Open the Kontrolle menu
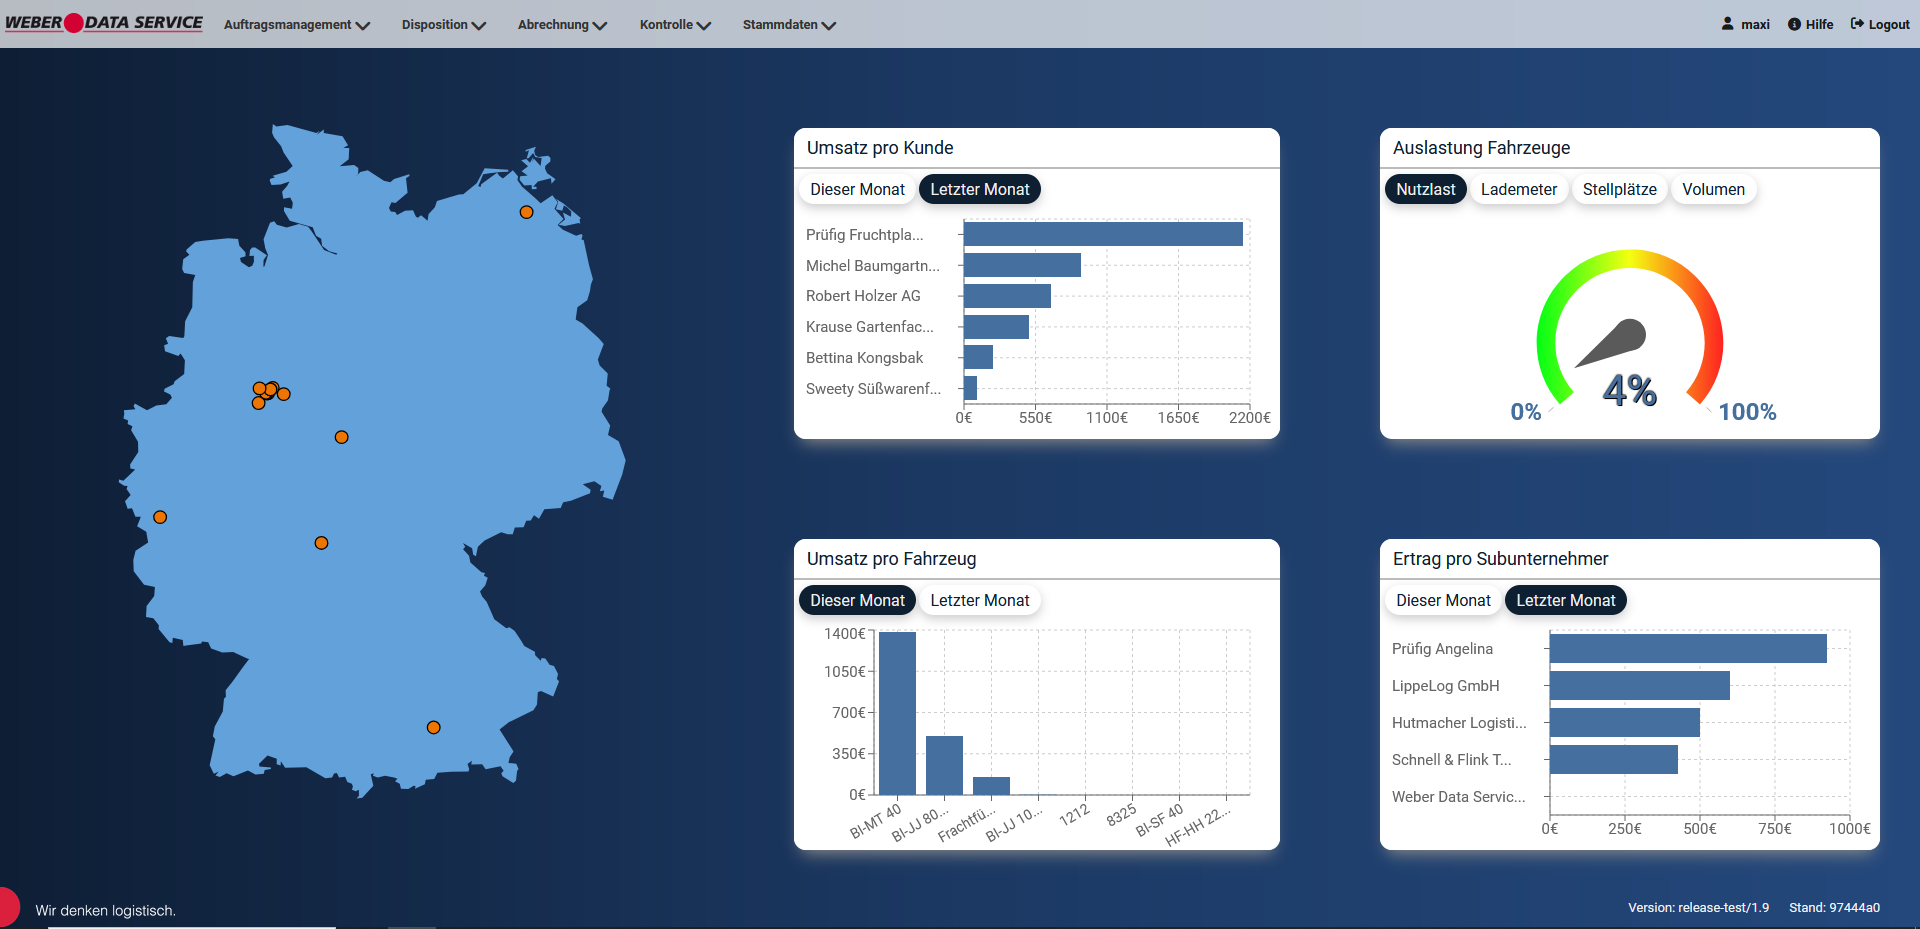 [x=674, y=24]
